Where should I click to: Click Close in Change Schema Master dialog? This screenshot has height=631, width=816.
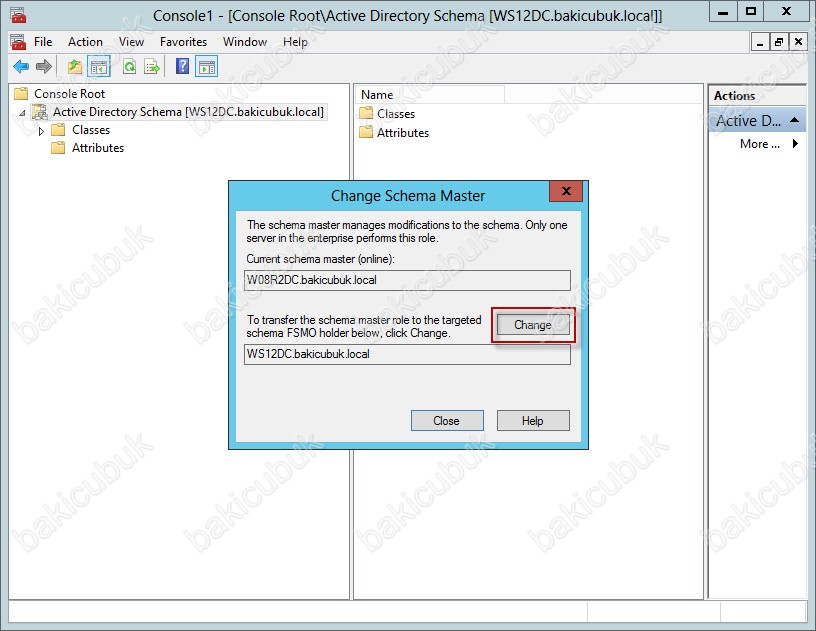click(447, 420)
